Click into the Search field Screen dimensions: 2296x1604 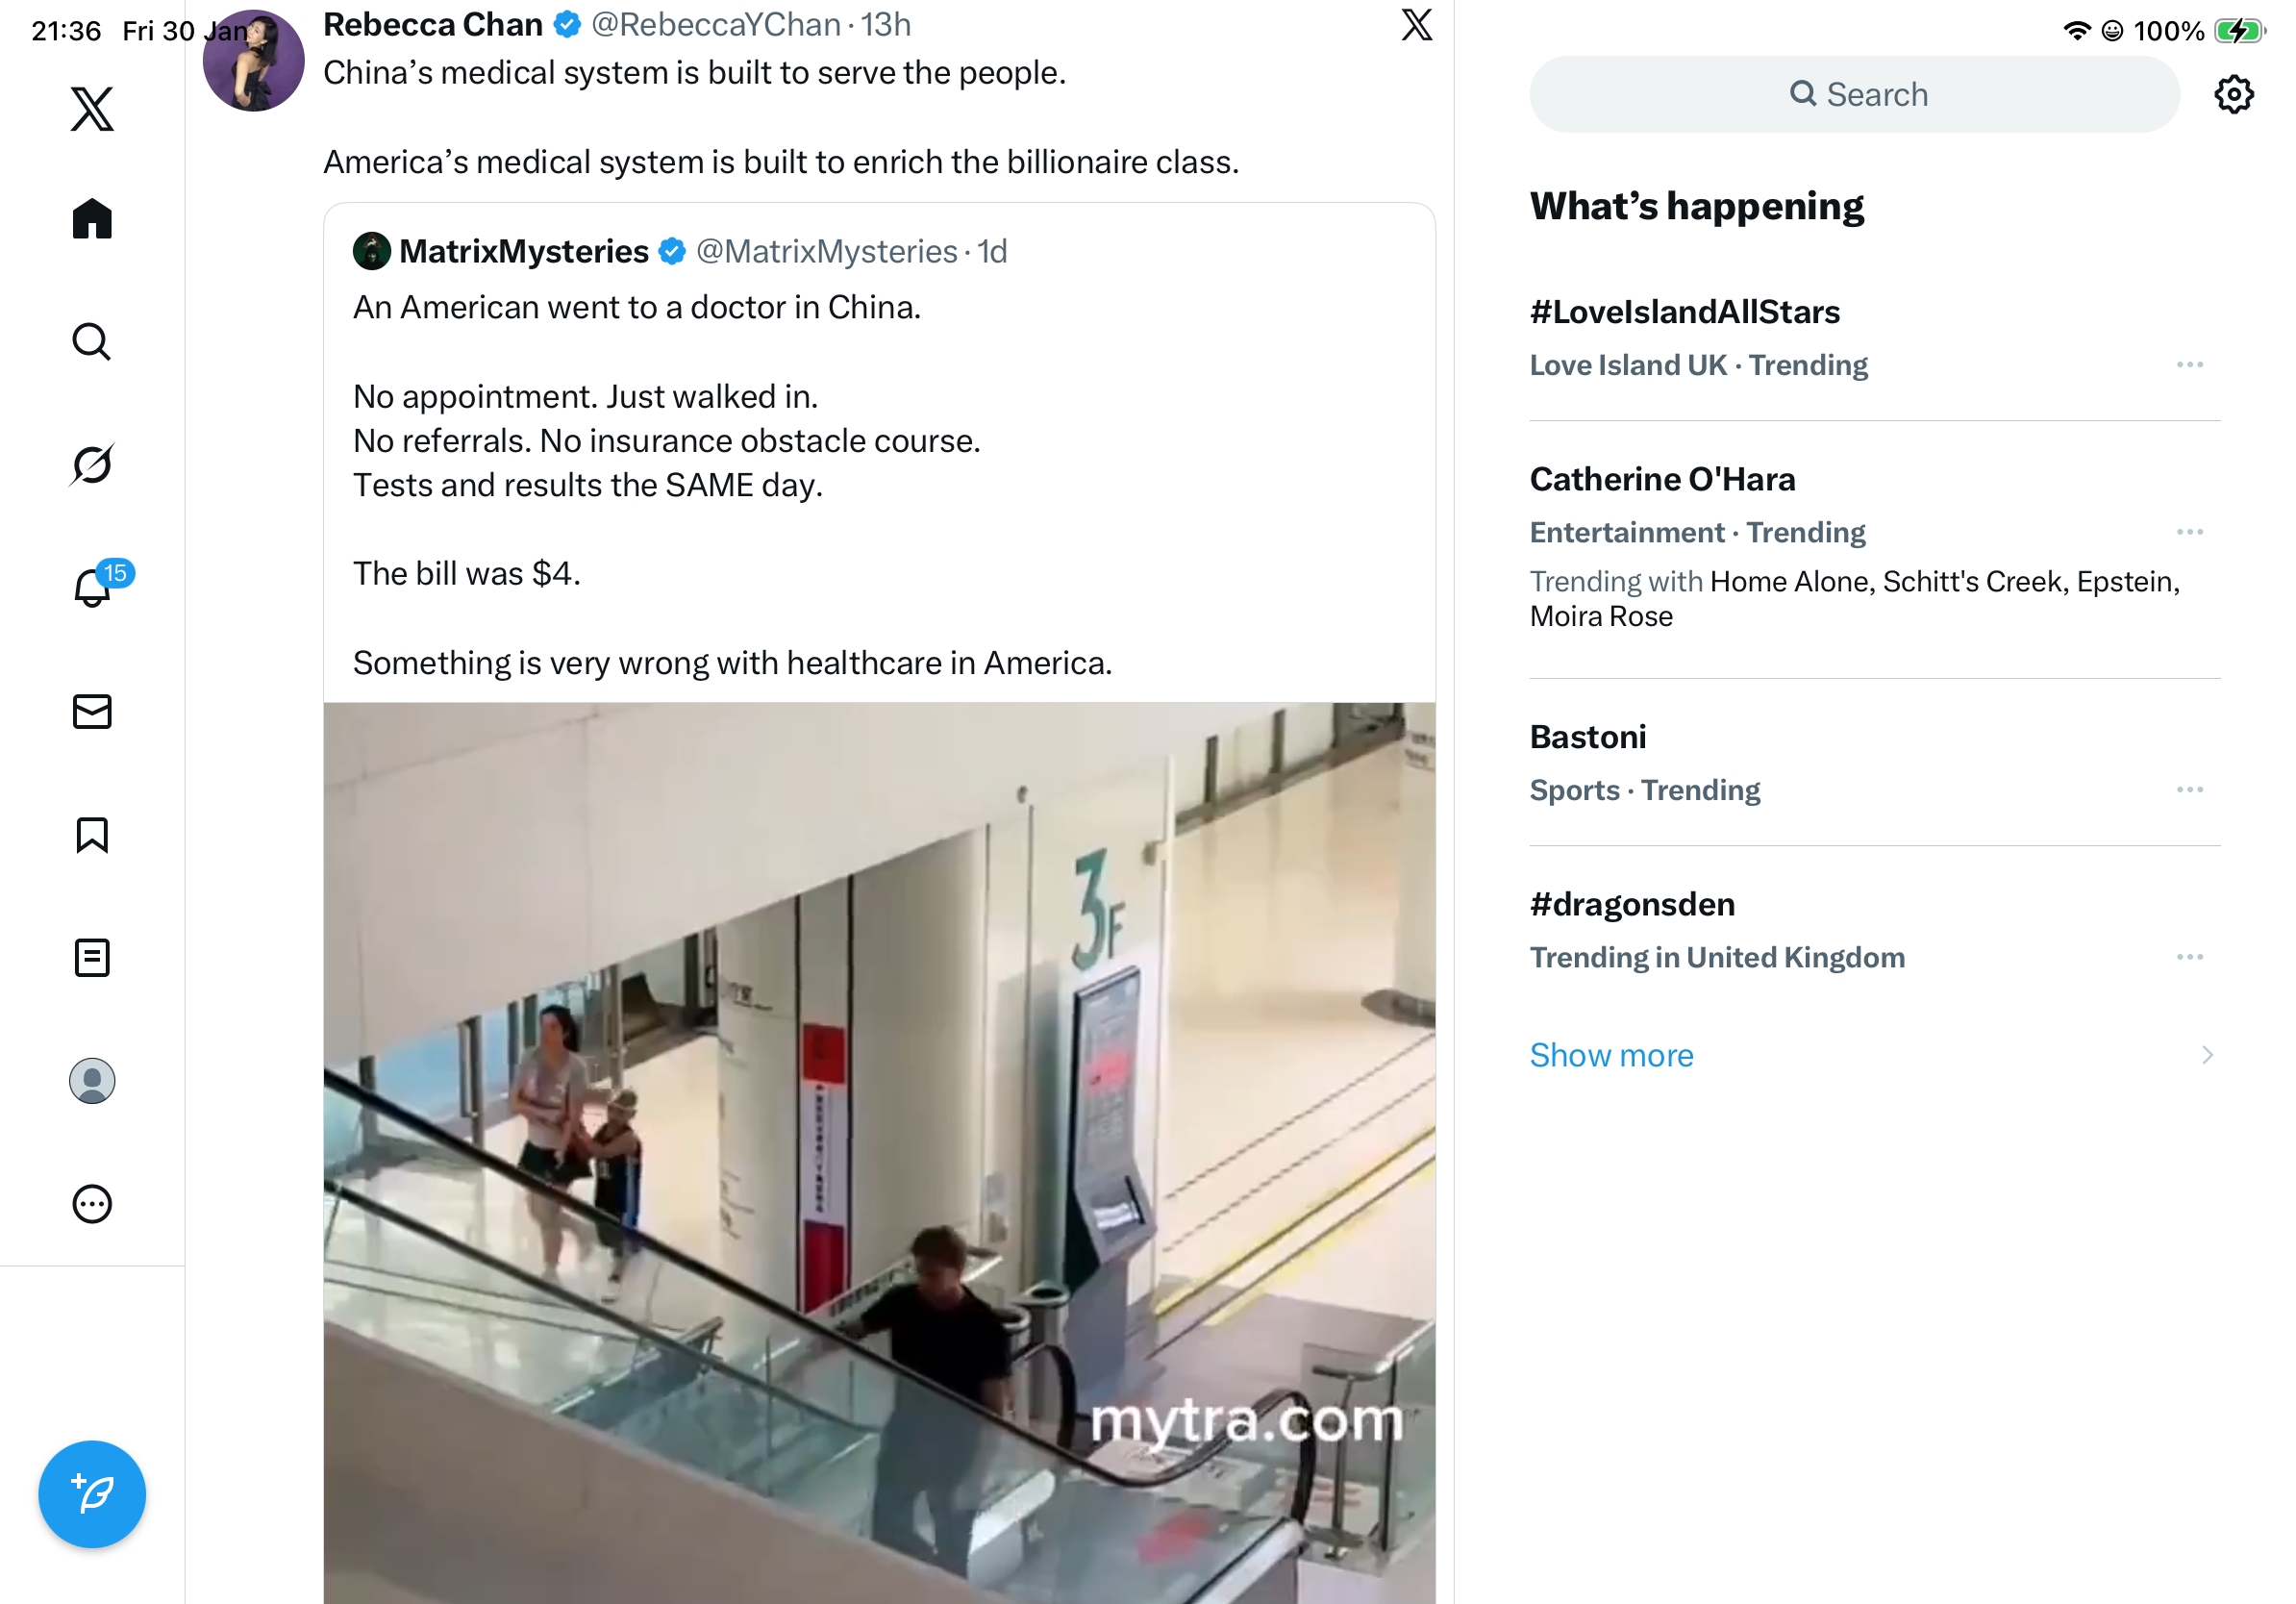[1854, 94]
